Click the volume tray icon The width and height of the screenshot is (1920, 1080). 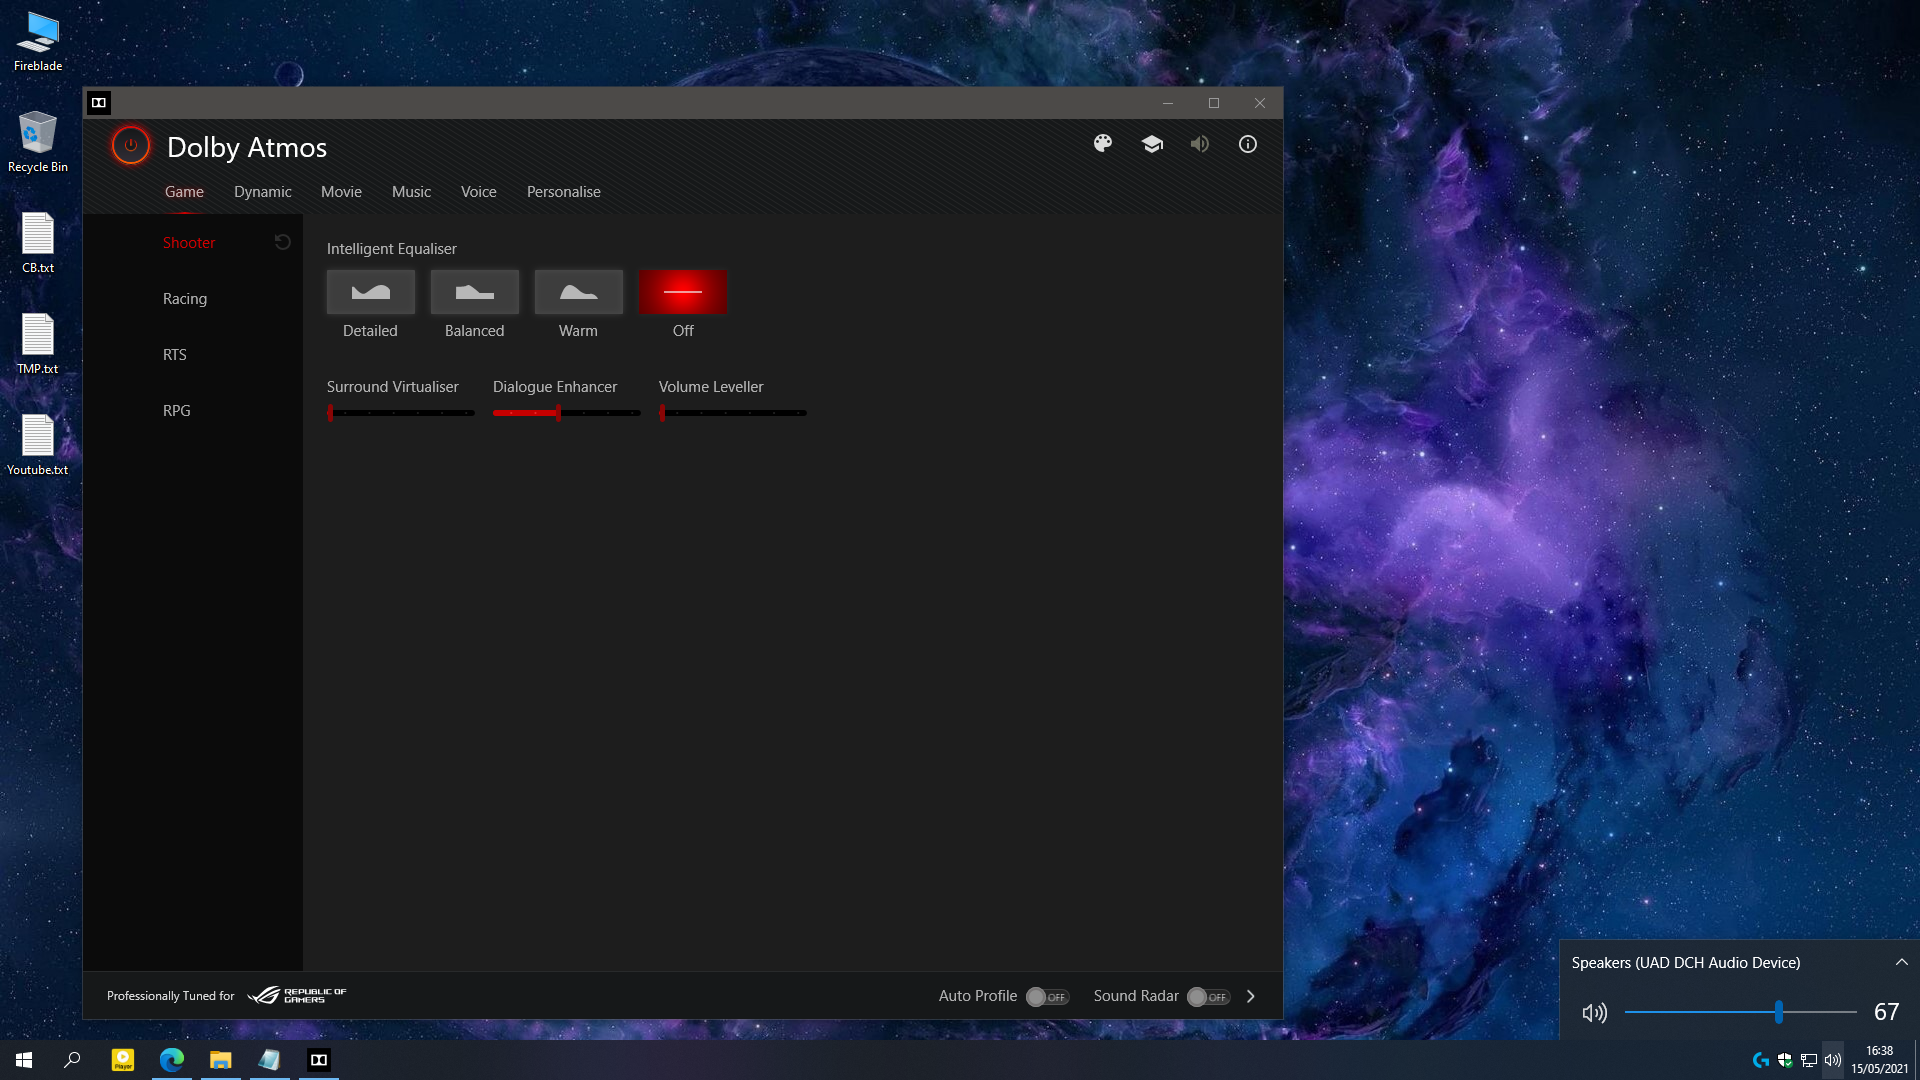1833,1060
